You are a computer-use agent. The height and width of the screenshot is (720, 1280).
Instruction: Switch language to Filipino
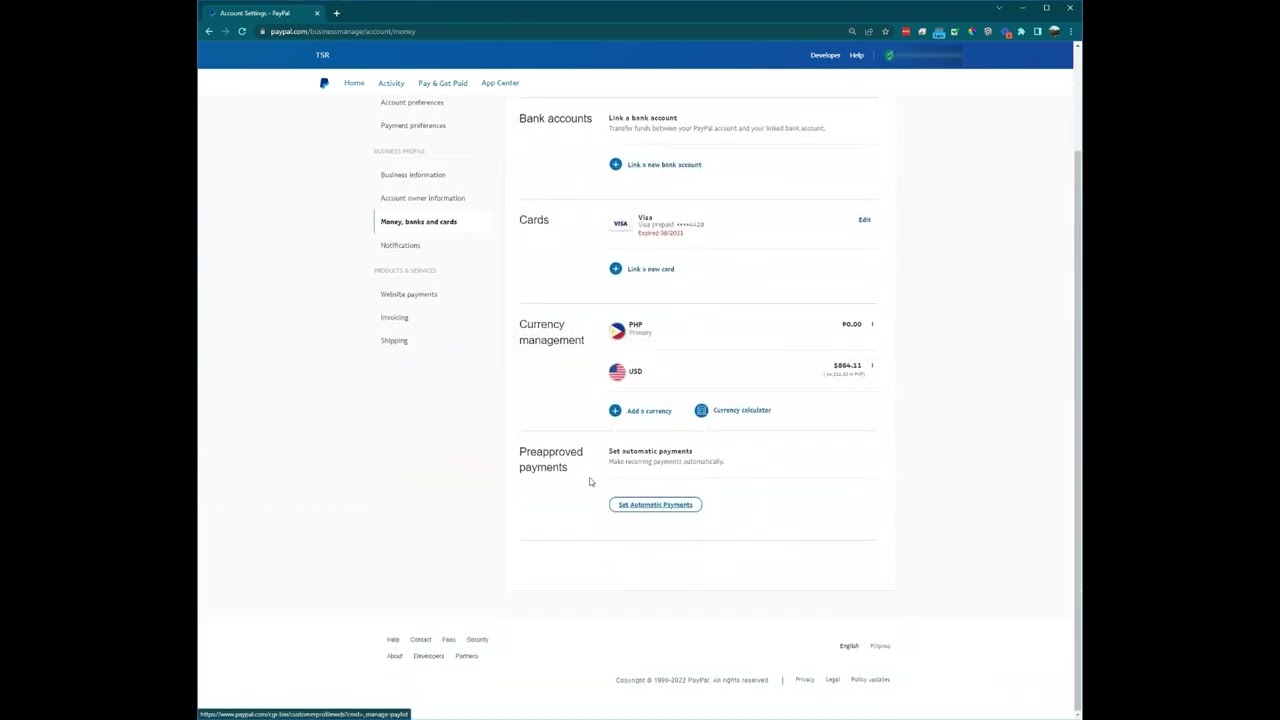coord(879,646)
